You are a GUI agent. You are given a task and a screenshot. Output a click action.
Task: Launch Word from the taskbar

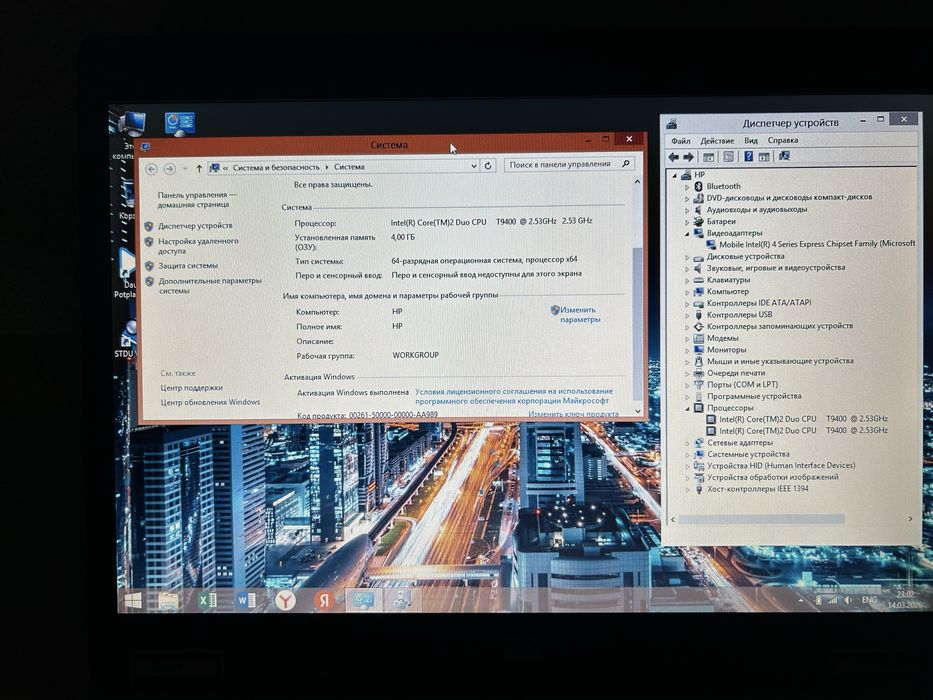[x=246, y=601]
